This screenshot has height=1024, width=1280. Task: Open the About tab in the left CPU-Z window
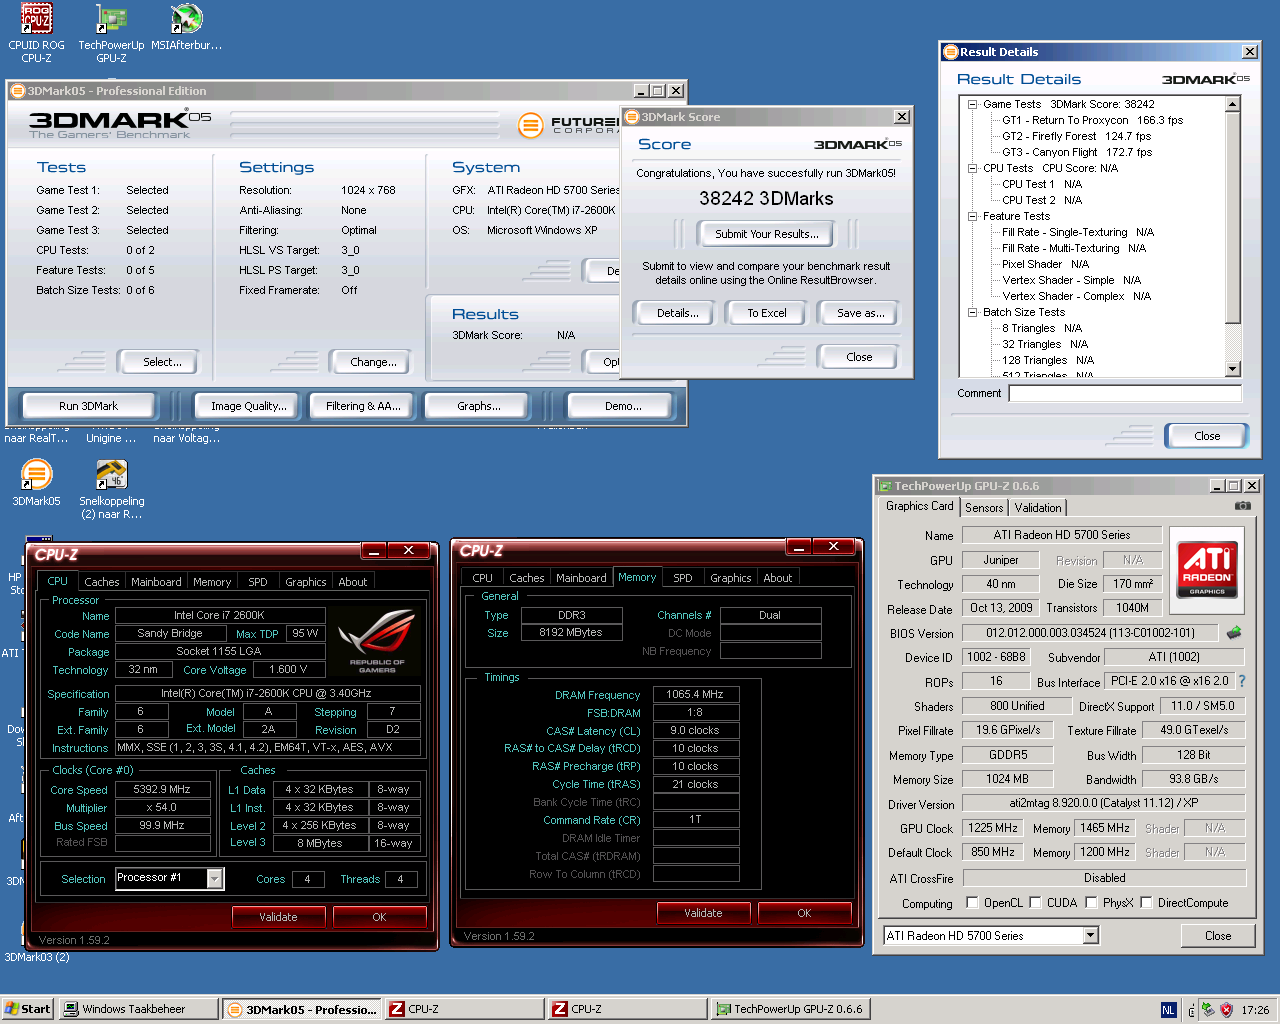point(352,582)
